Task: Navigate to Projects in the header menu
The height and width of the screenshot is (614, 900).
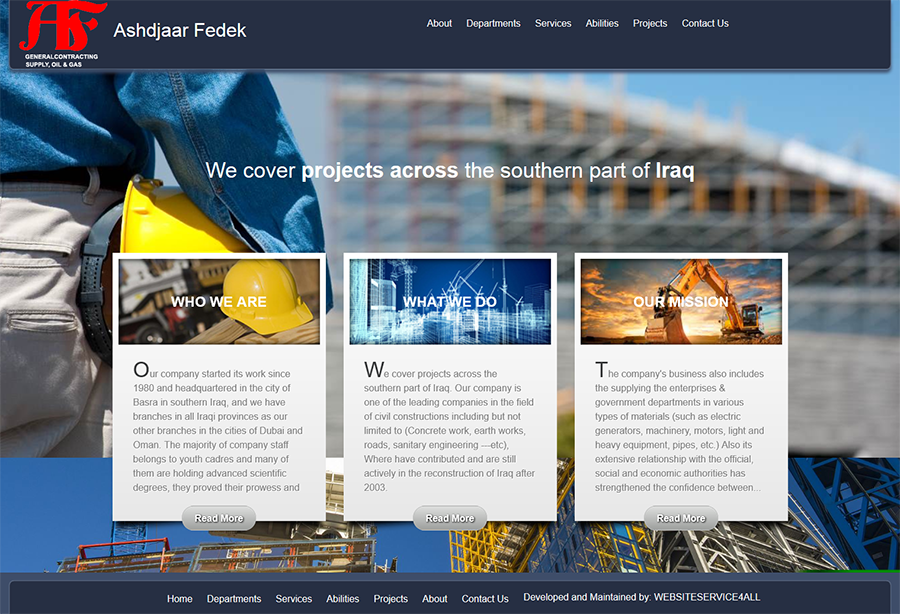Action: pos(650,23)
